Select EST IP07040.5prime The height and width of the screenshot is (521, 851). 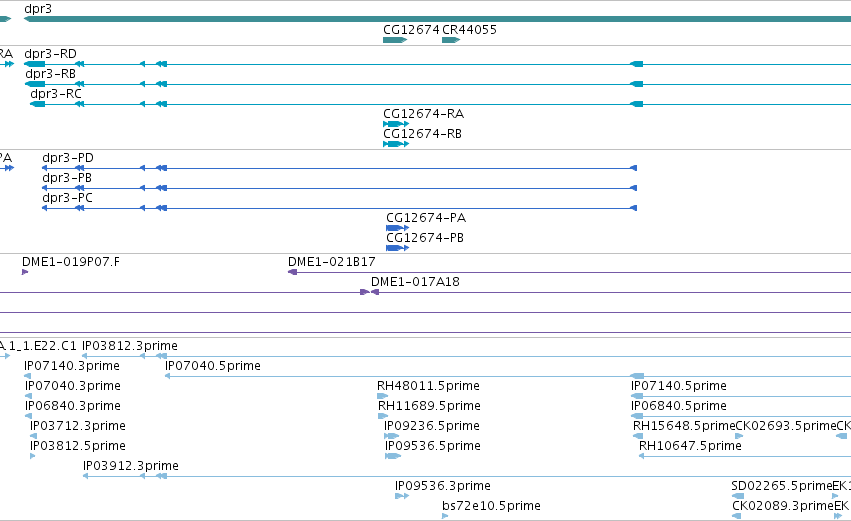pos(213,366)
